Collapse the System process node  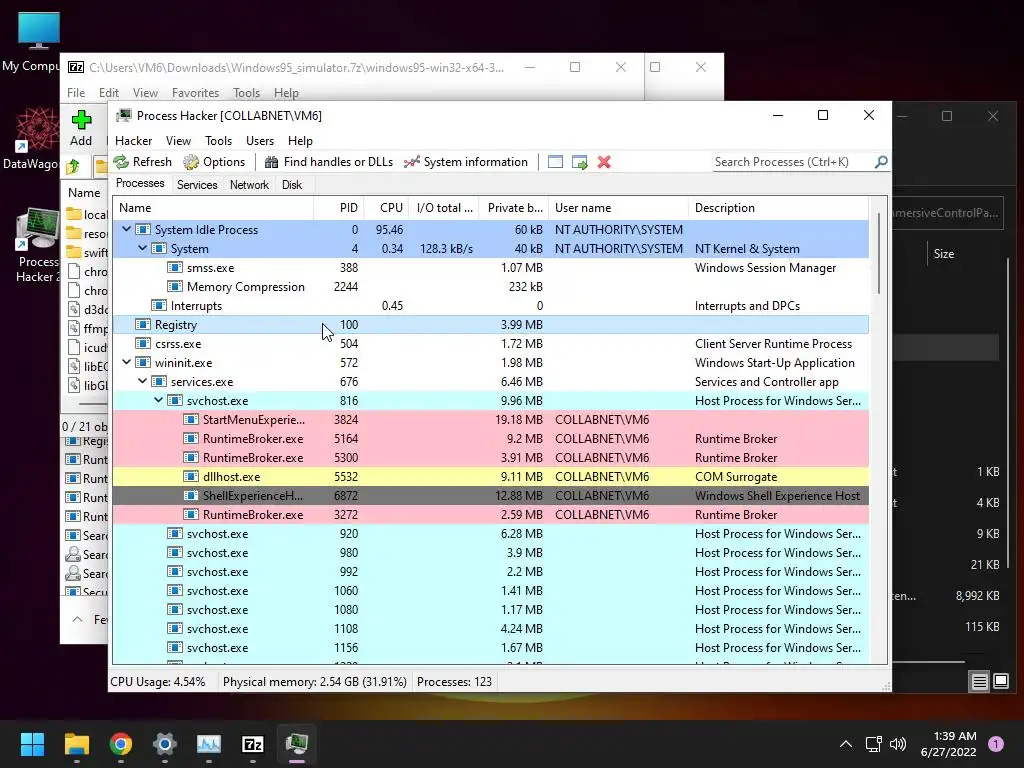pos(142,248)
